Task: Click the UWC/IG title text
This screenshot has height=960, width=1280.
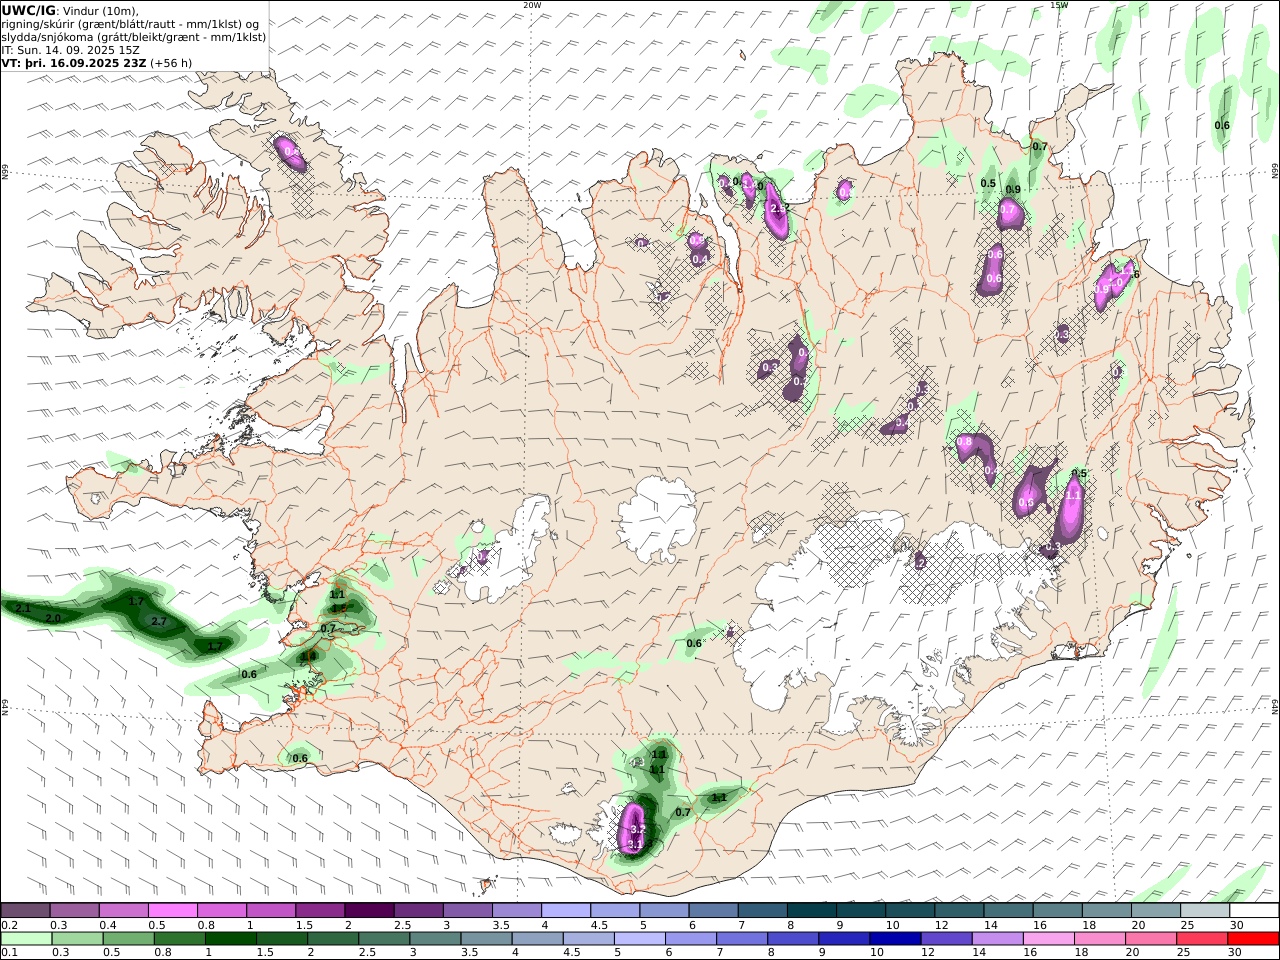Action: coord(29,10)
